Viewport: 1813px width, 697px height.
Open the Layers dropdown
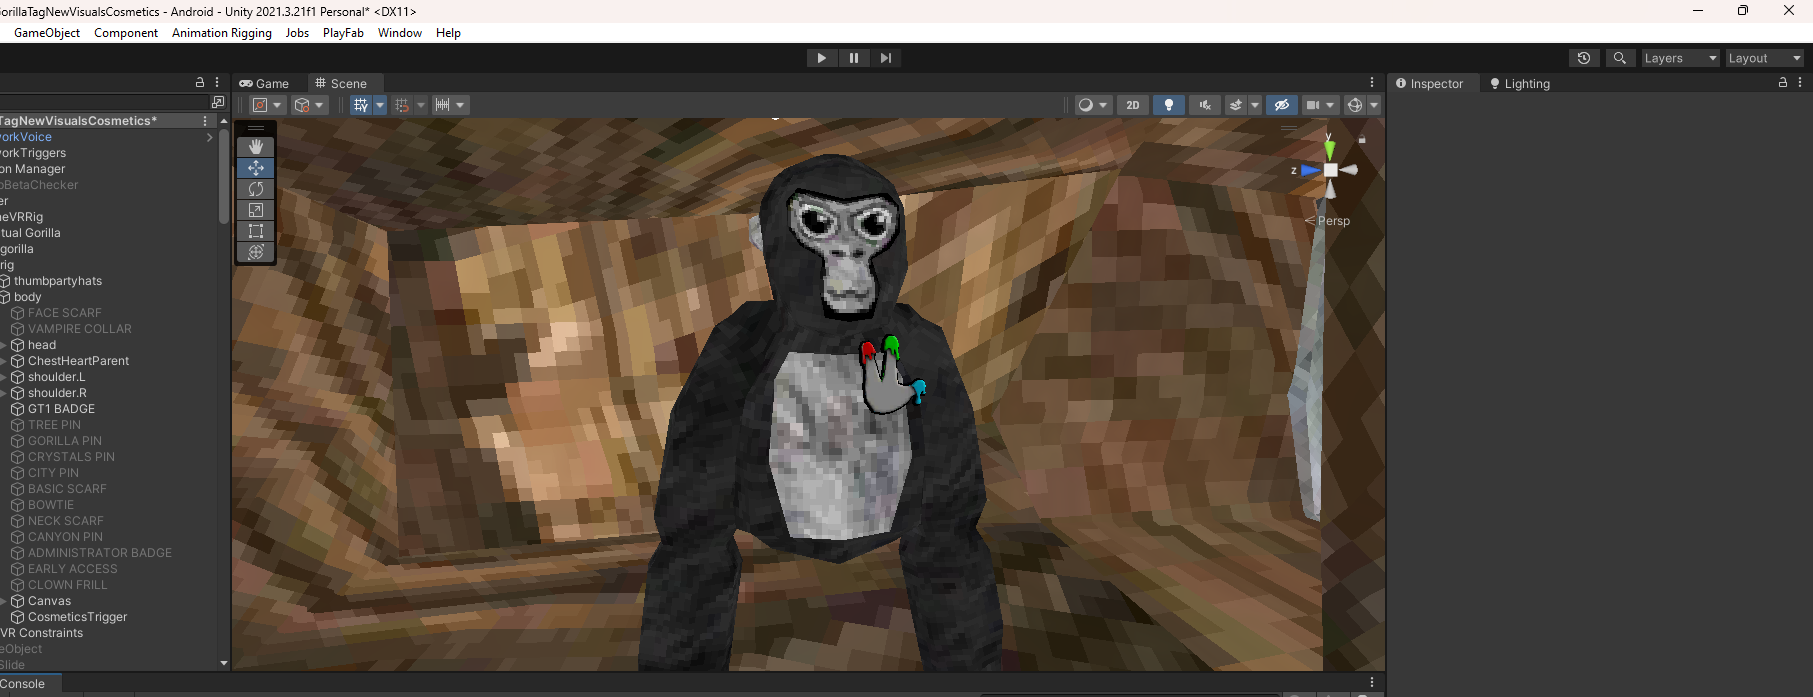pyautogui.click(x=1680, y=58)
